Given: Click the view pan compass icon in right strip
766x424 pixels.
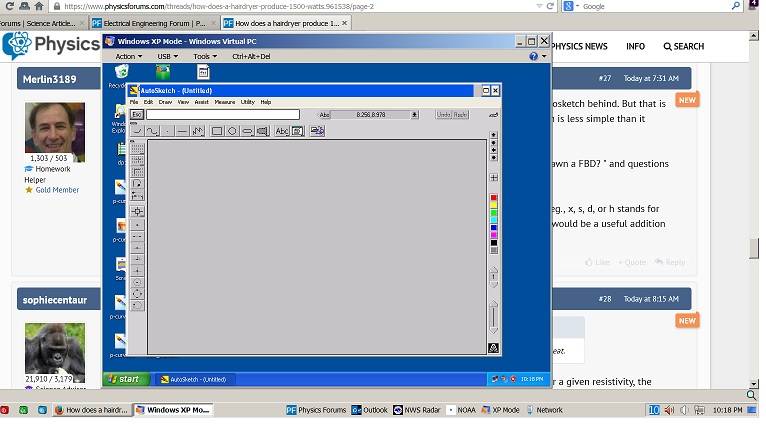Looking at the screenshot, I should (x=494, y=177).
